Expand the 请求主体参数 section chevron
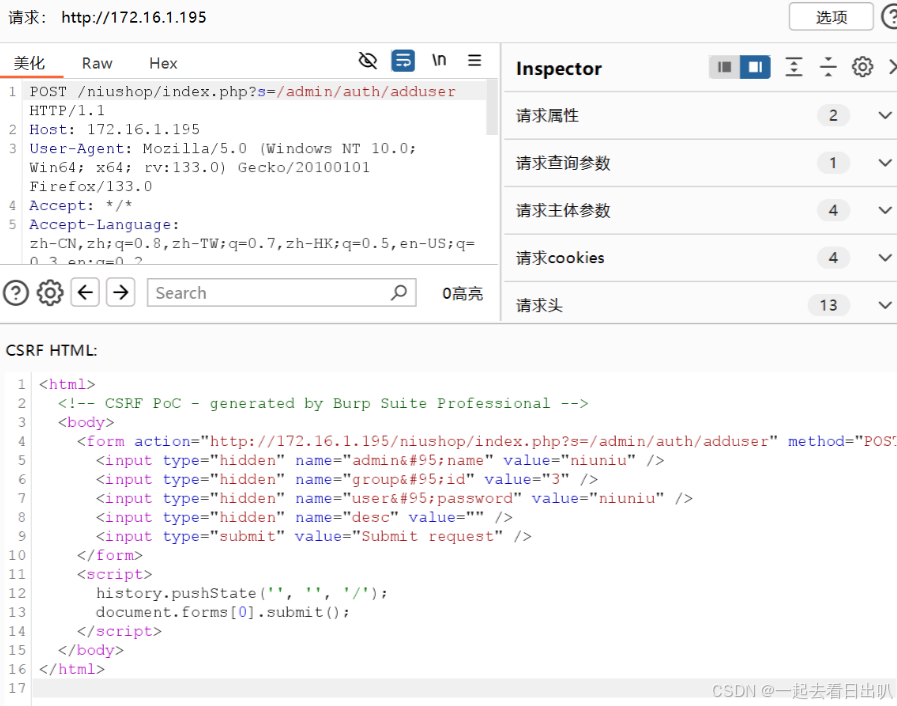 point(884,211)
